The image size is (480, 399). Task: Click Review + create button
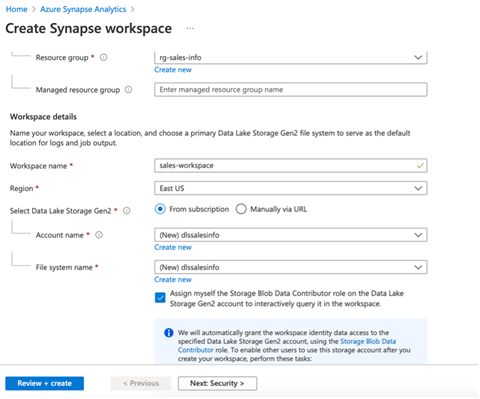[45, 383]
